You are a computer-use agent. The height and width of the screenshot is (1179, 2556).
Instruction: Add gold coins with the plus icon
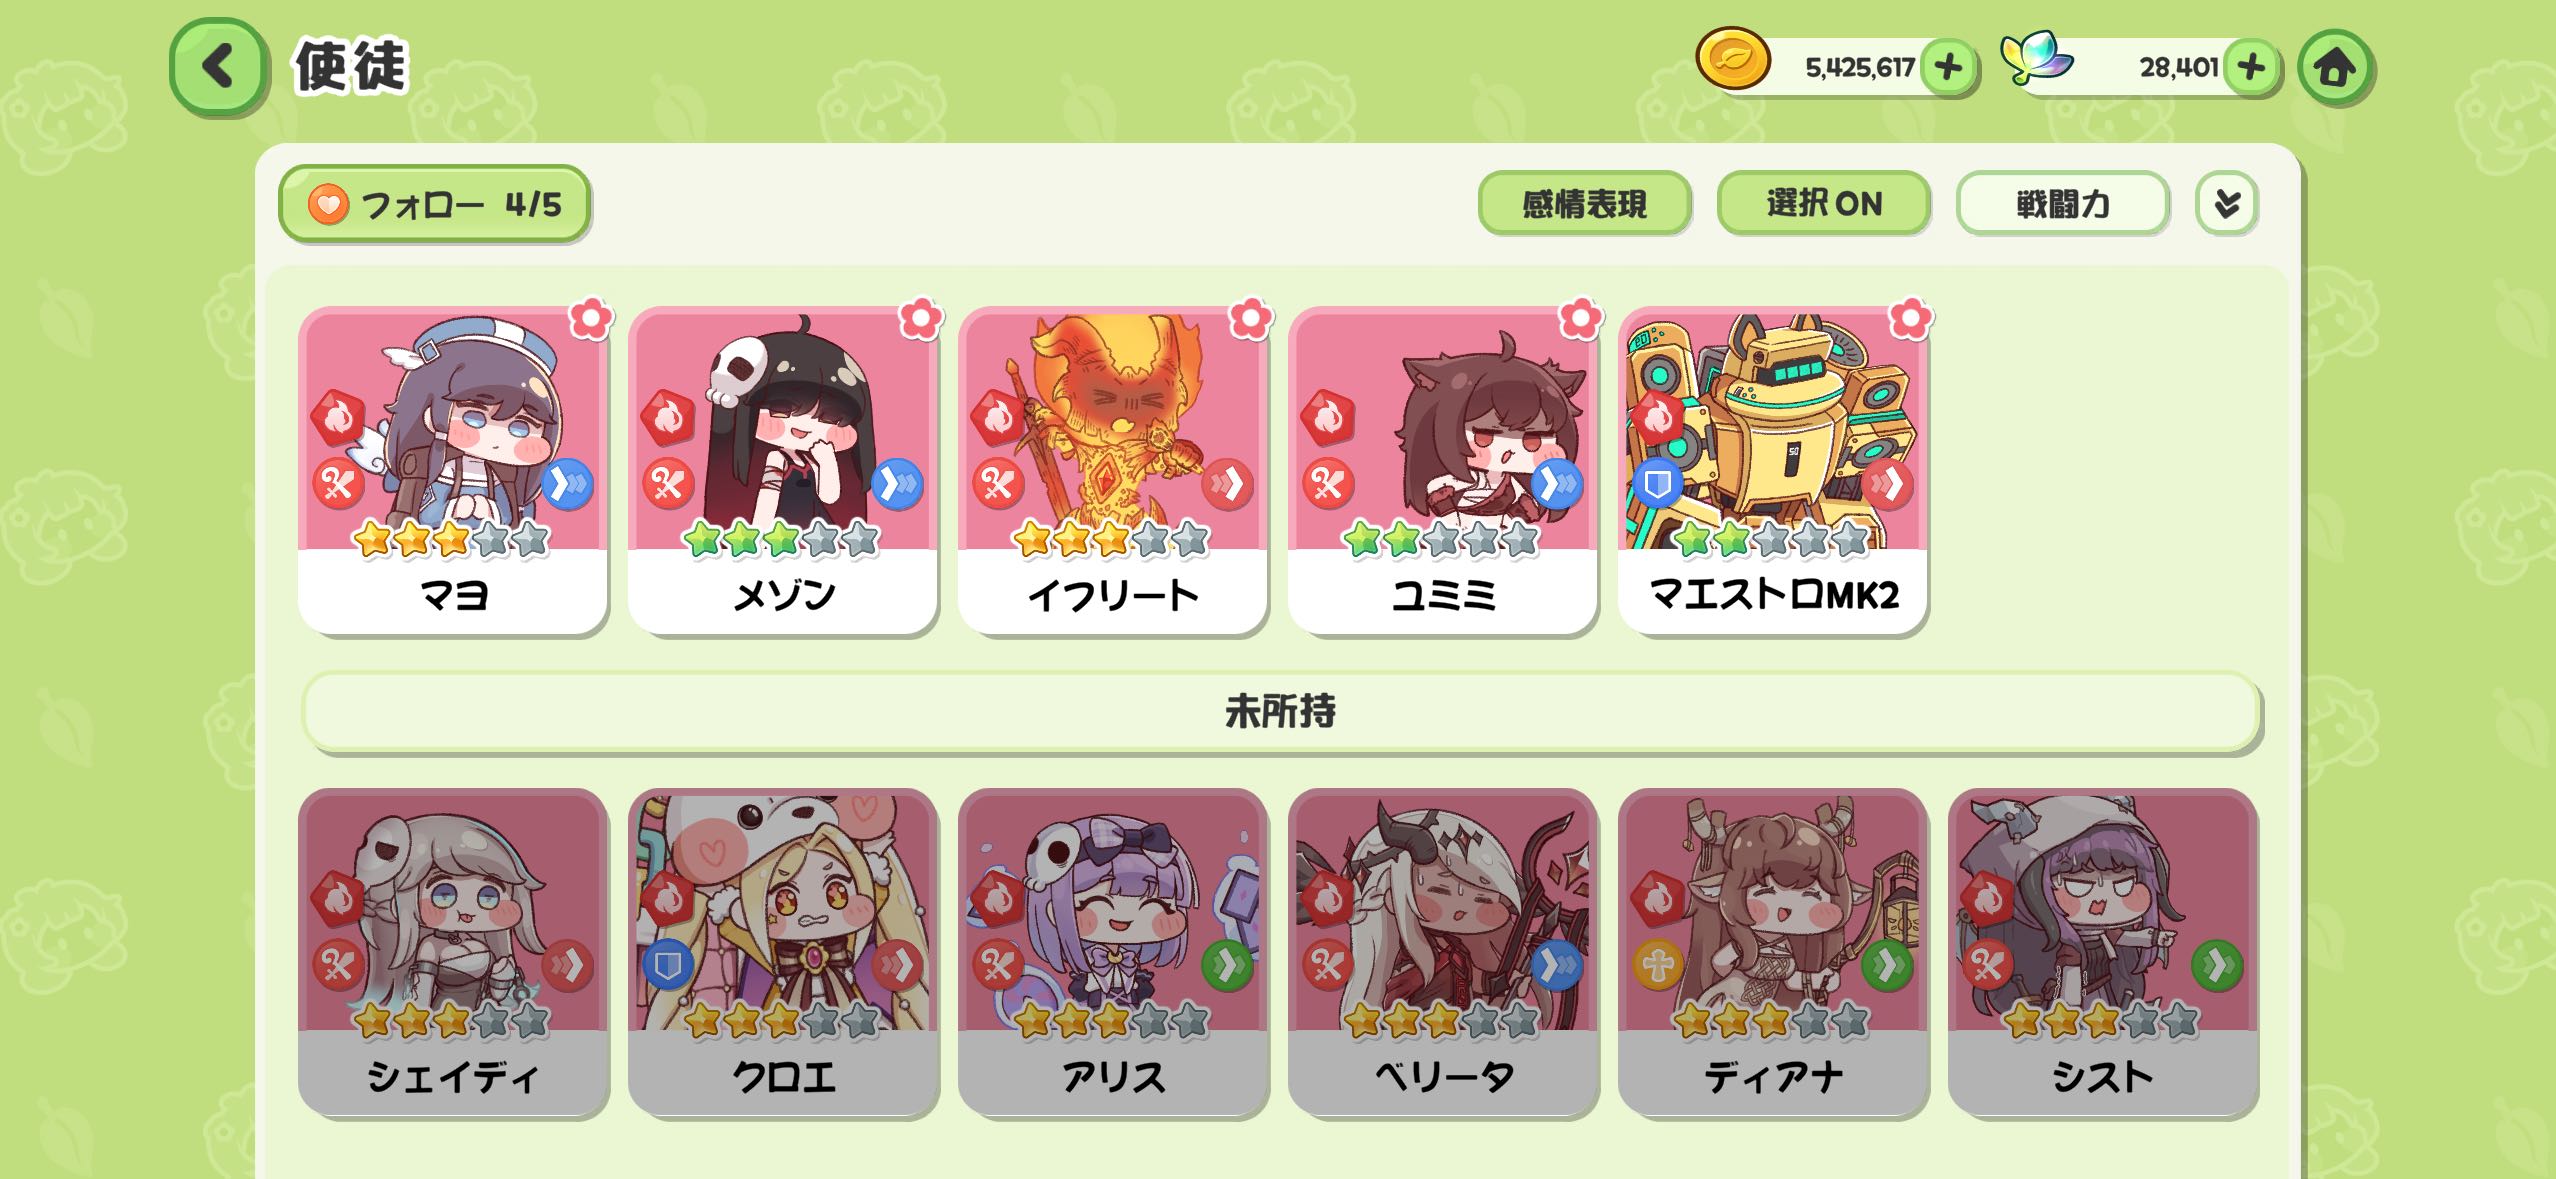coord(1948,68)
